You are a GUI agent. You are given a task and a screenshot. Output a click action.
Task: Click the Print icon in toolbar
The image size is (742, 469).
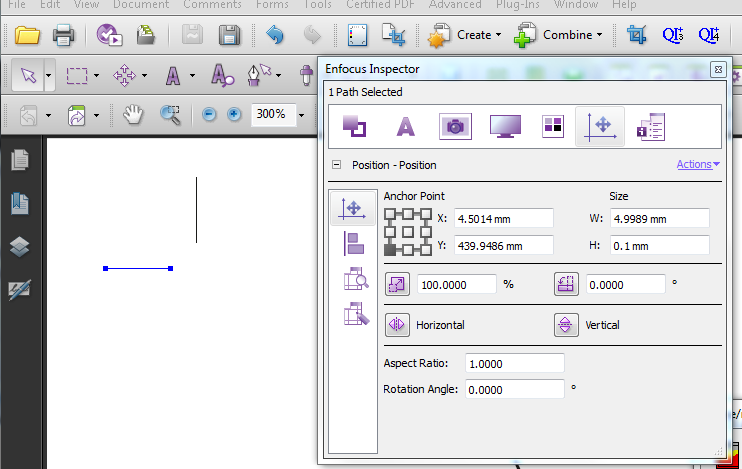(63, 35)
